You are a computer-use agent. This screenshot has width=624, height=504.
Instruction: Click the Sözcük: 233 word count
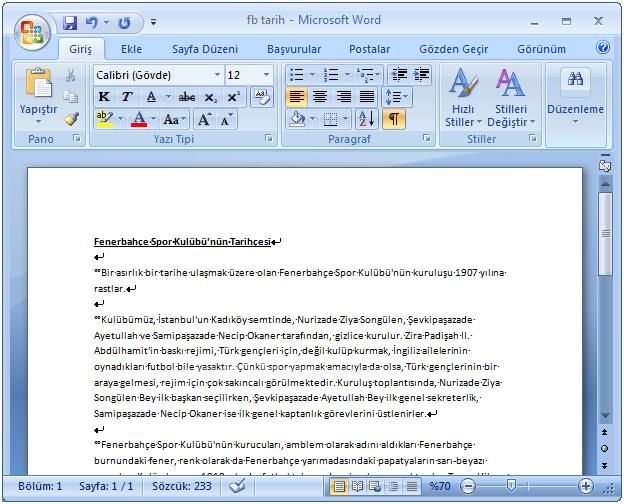click(182, 486)
